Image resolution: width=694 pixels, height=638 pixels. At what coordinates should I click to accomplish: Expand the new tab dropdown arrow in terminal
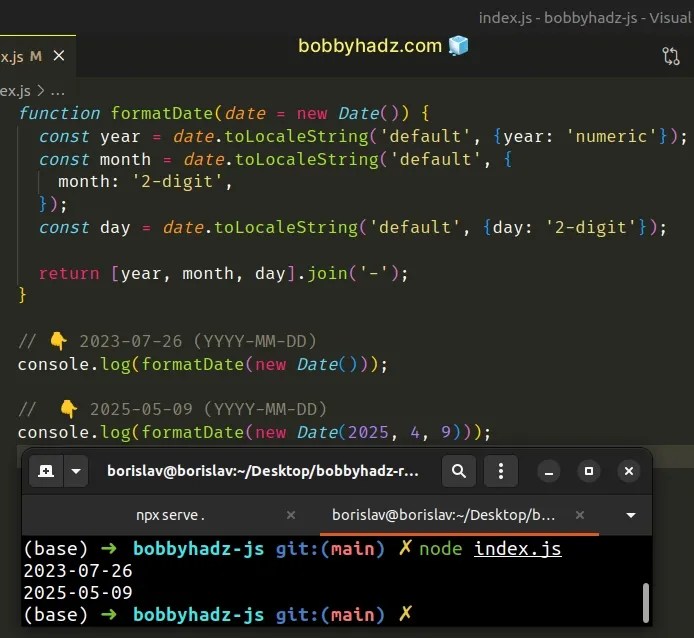click(x=76, y=471)
